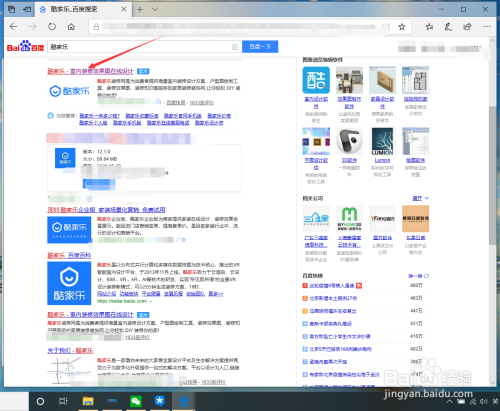The width and height of the screenshot is (500, 411).
Task: Open 深圳 酷家乐企业版 result link
Action: click(x=106, y=210)
